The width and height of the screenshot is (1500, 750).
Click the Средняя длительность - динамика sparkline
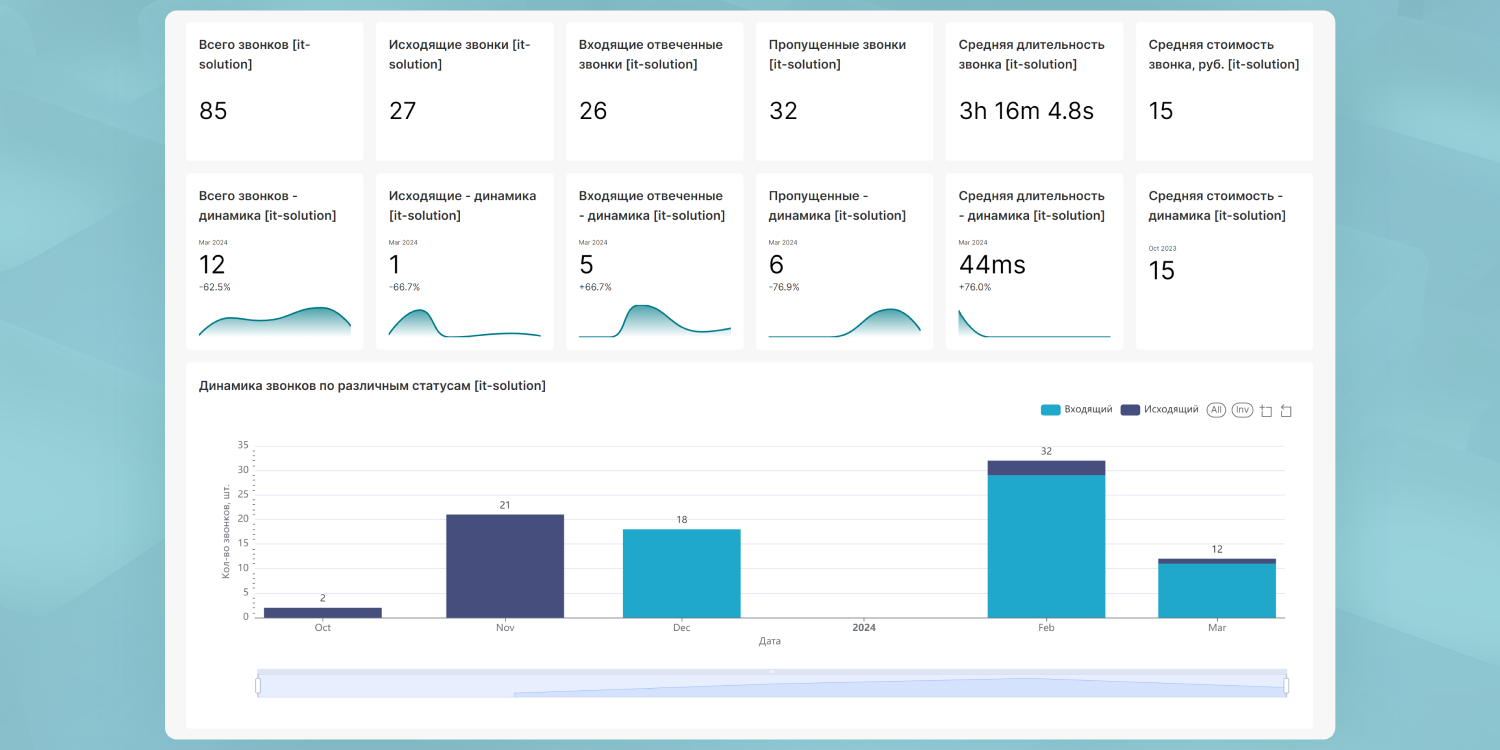[x=1034, y=324]
